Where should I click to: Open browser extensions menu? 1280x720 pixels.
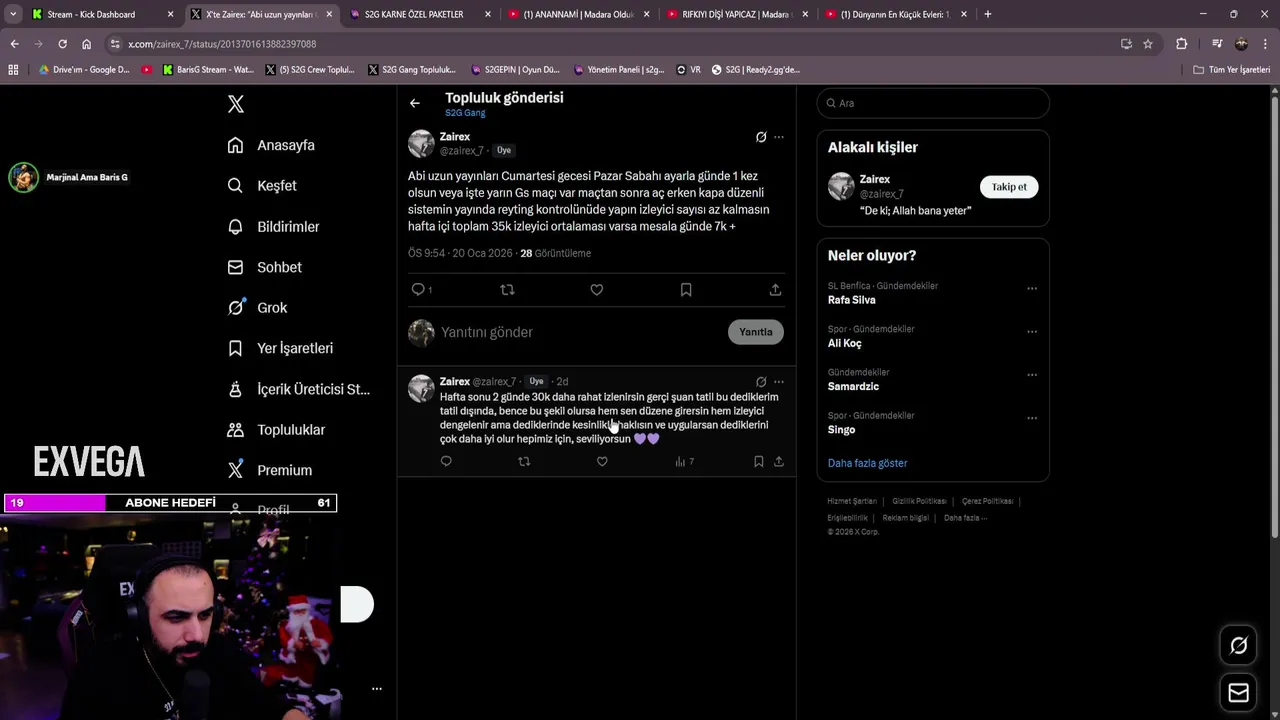(1182, 44)
